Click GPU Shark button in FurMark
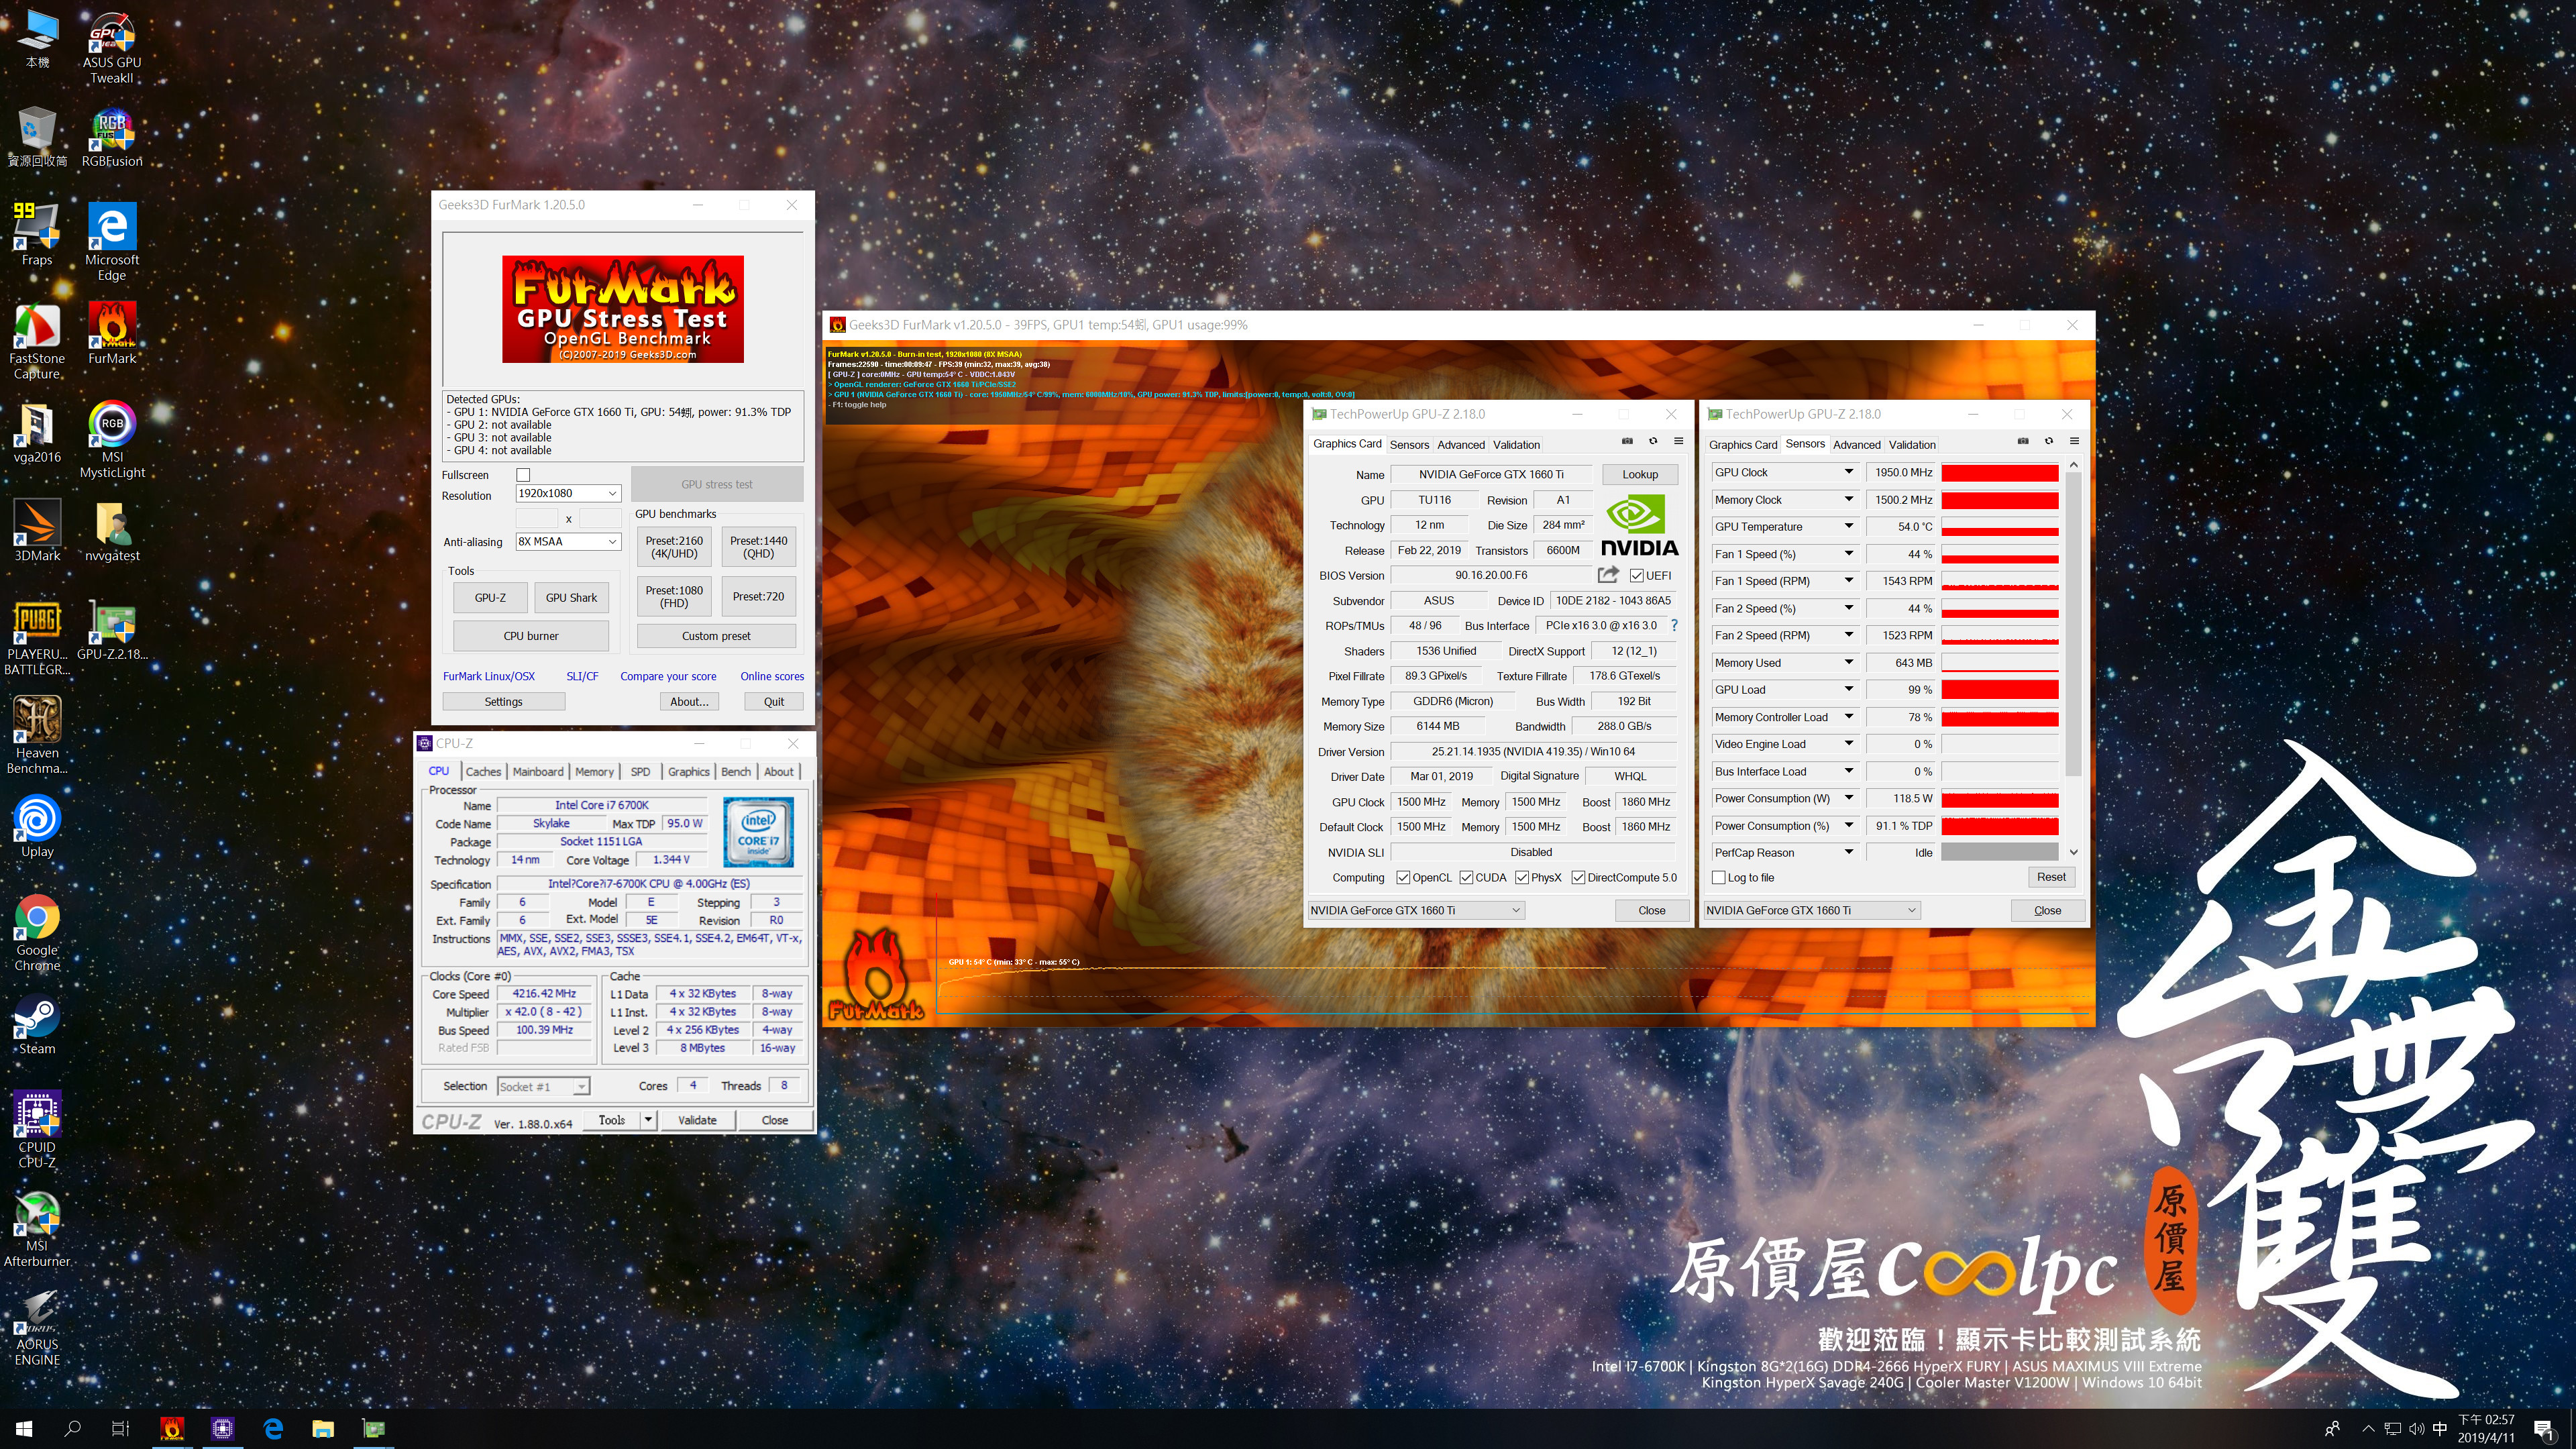This screenshot has width=2576, height=1449. (x=571, y=597)
